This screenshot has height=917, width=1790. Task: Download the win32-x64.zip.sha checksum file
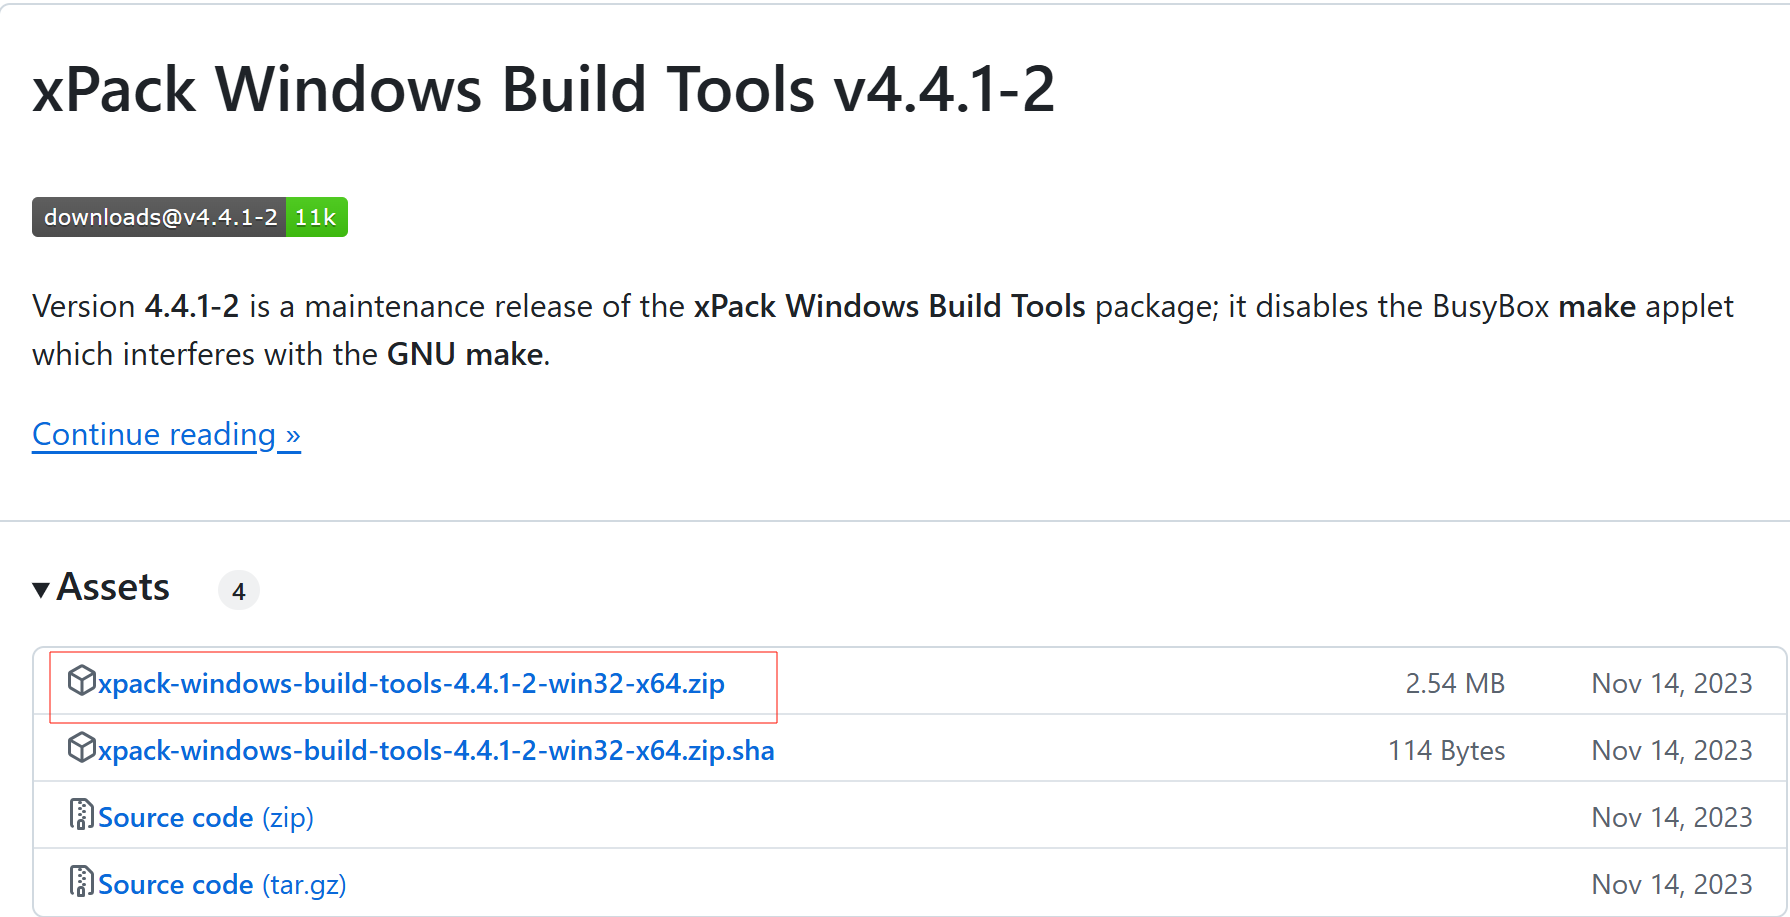click(x=436, y=751)
